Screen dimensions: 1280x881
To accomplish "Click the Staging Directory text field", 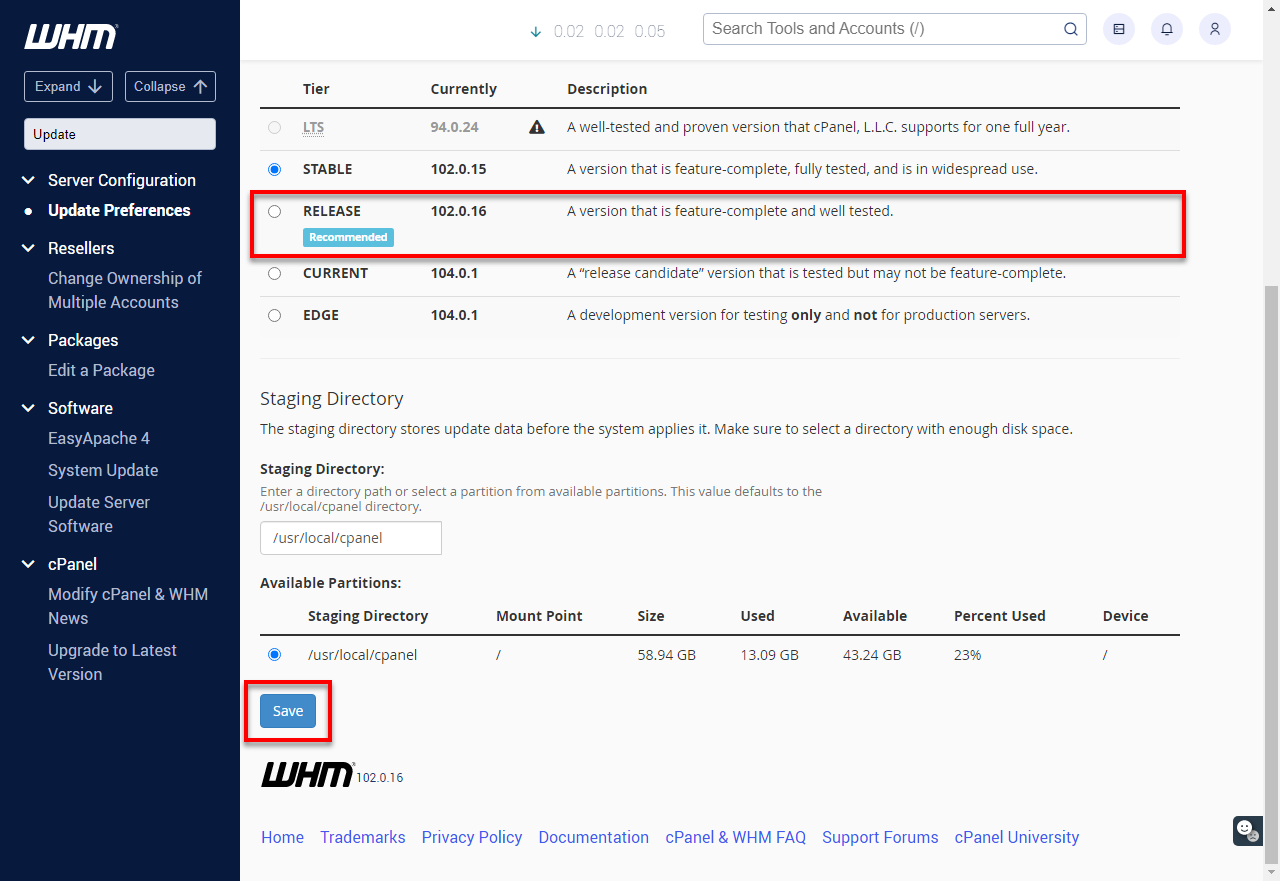I will click(350, 538).
